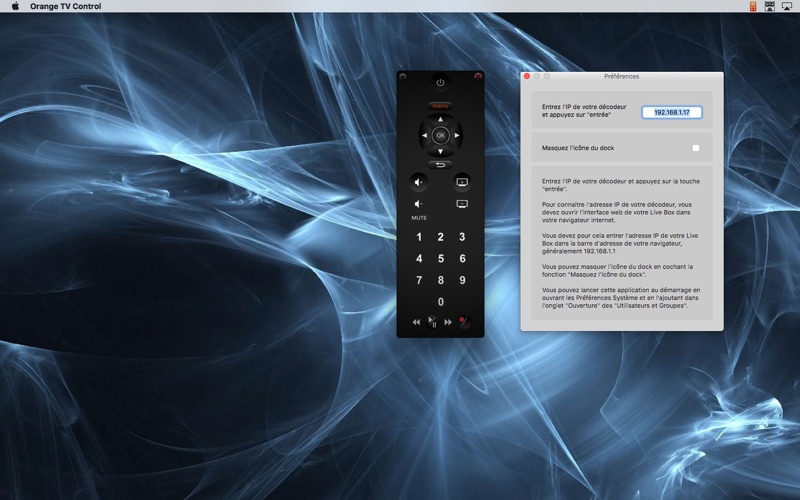Close the remote with the red X icon
Viewport: 800px width, 500px height.
478,76
